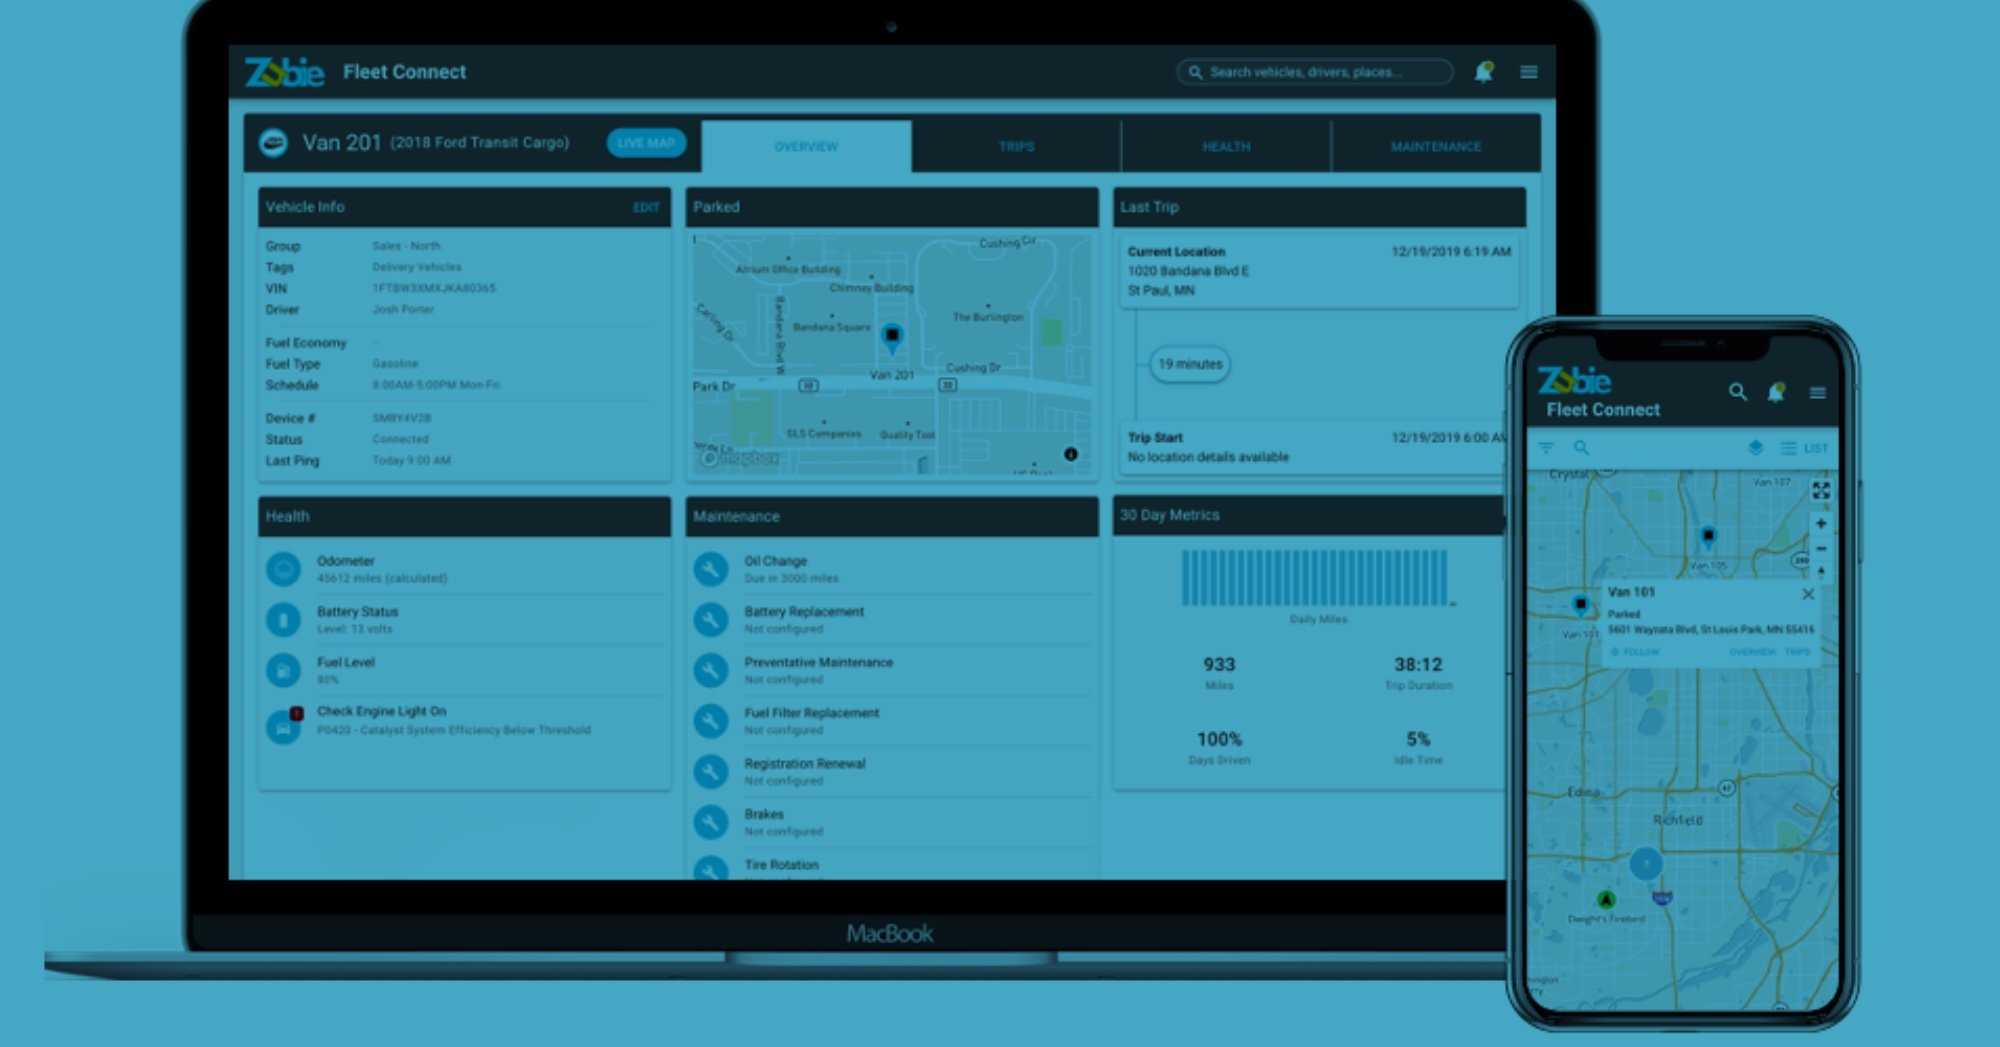Tap the vehicle cluster marker on phone map
Image resolution: width=2000 pixels, height=1047 pixels.
[1646, 863]
